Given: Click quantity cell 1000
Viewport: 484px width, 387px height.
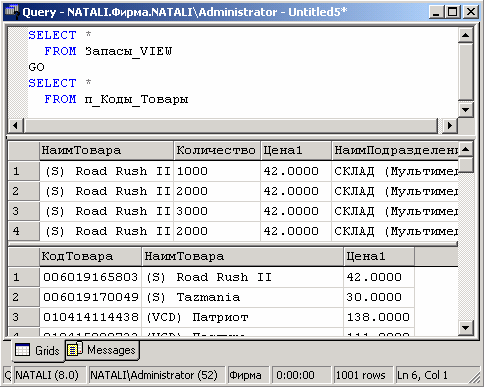Looking at the screenshot, I should [x=217, y=171].
